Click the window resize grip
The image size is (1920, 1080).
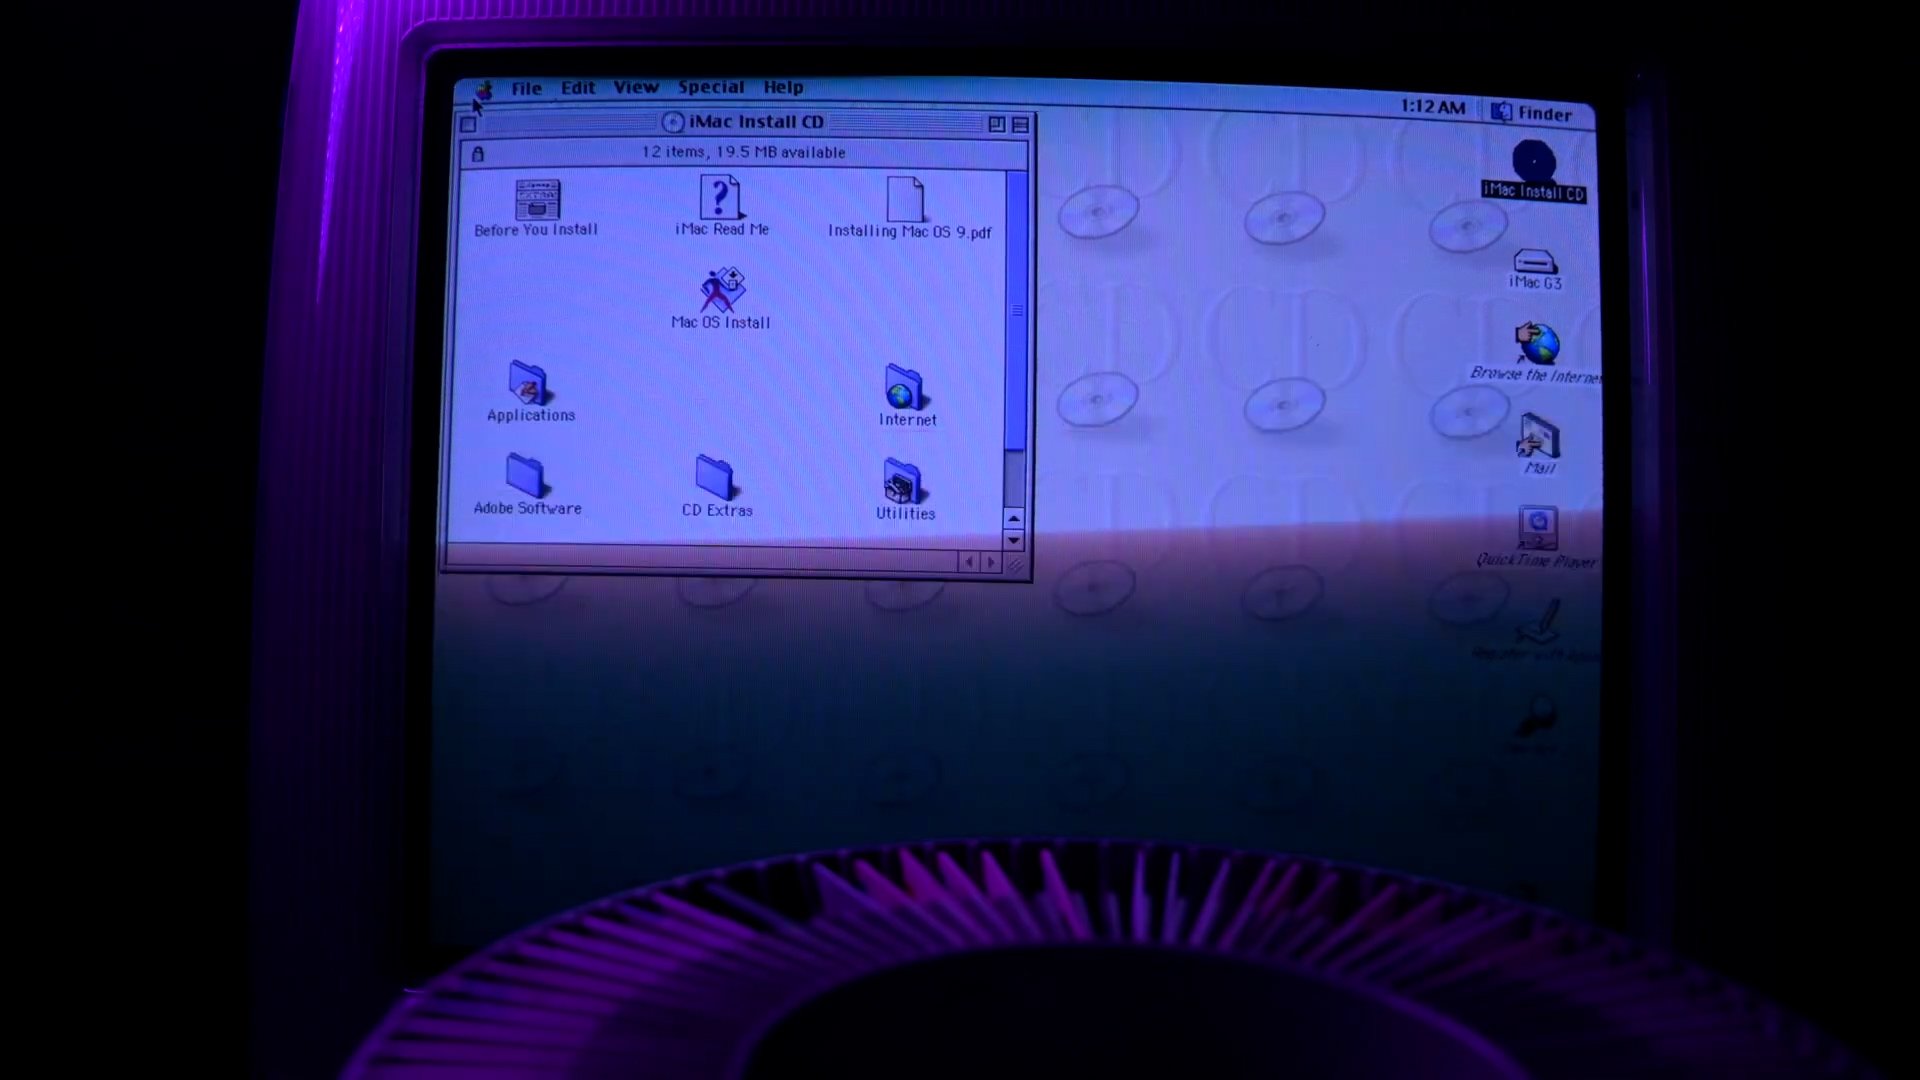1016,566
